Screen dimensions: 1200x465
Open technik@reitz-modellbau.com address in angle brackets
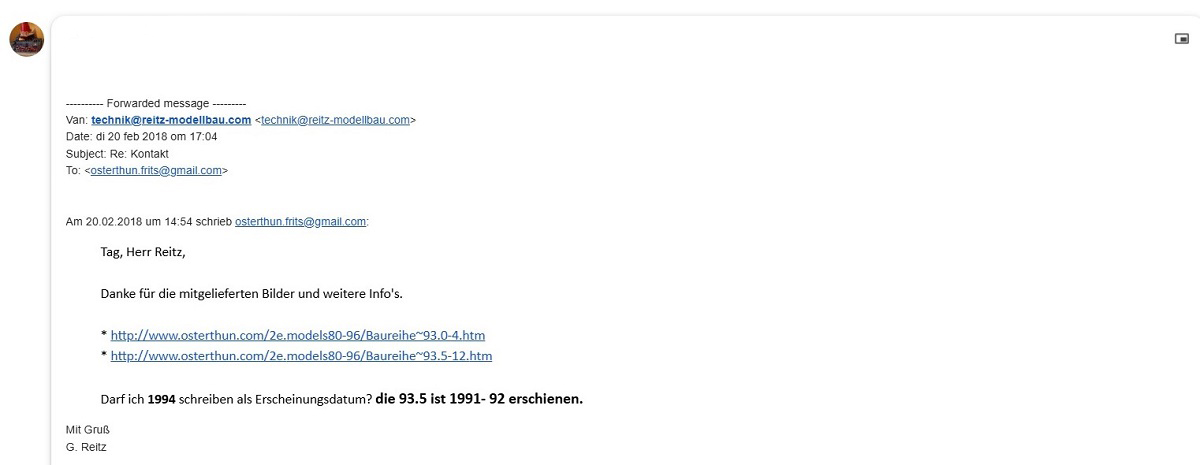click(336, 120)
